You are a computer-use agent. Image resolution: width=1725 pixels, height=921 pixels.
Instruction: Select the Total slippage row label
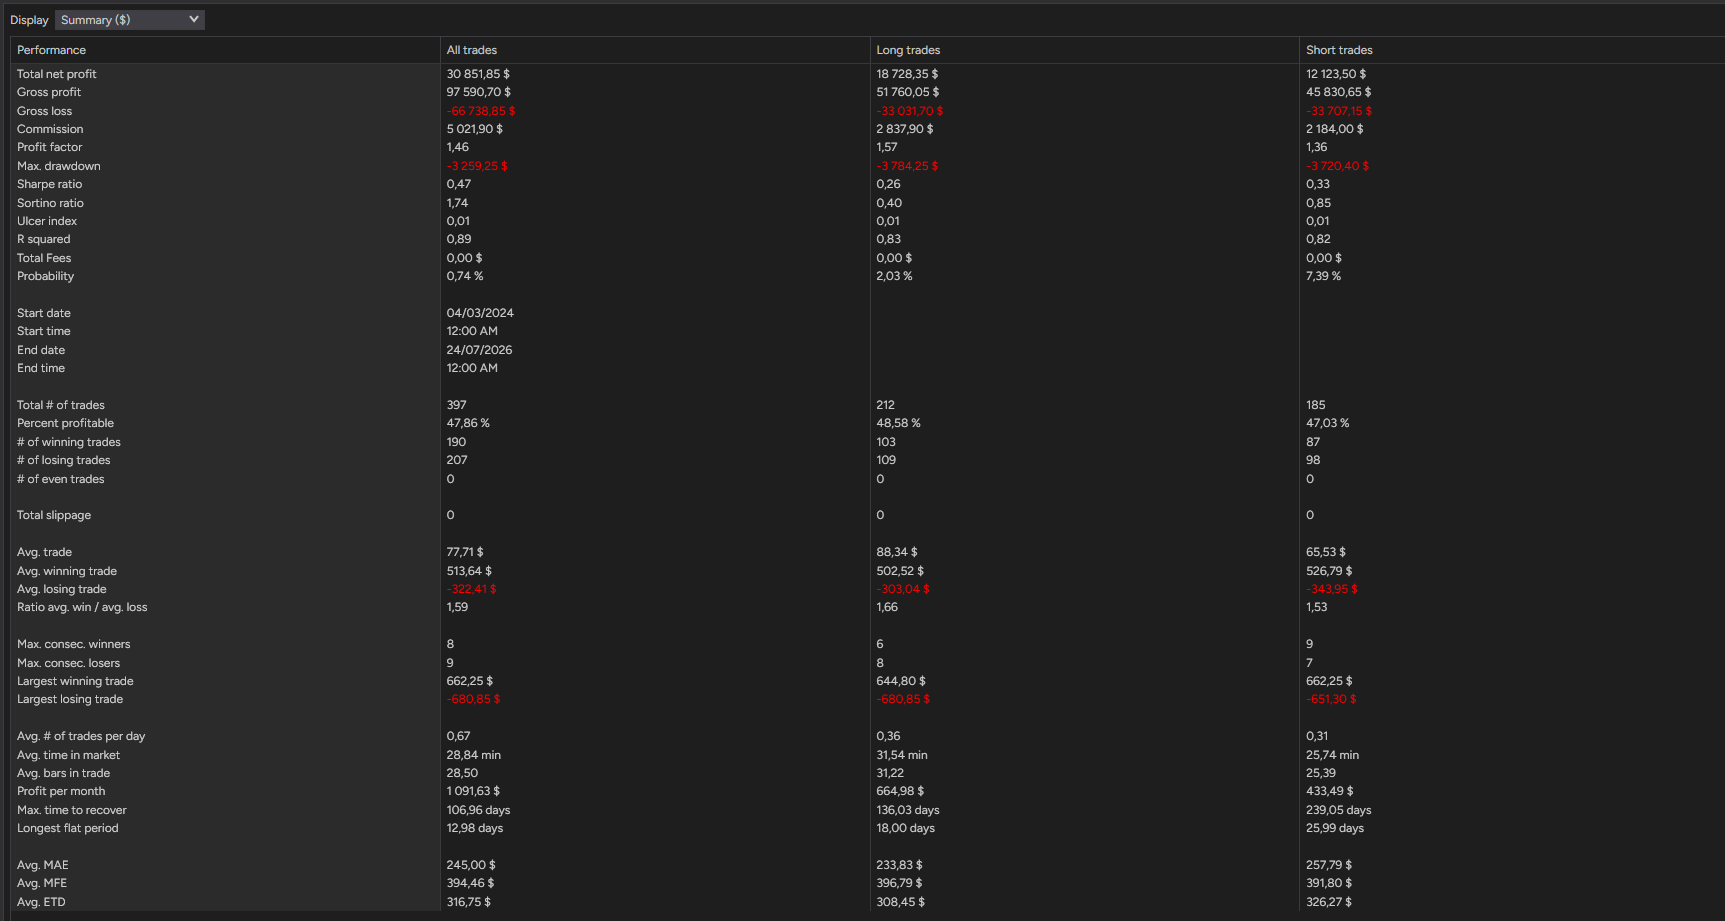tap(54, 515)
